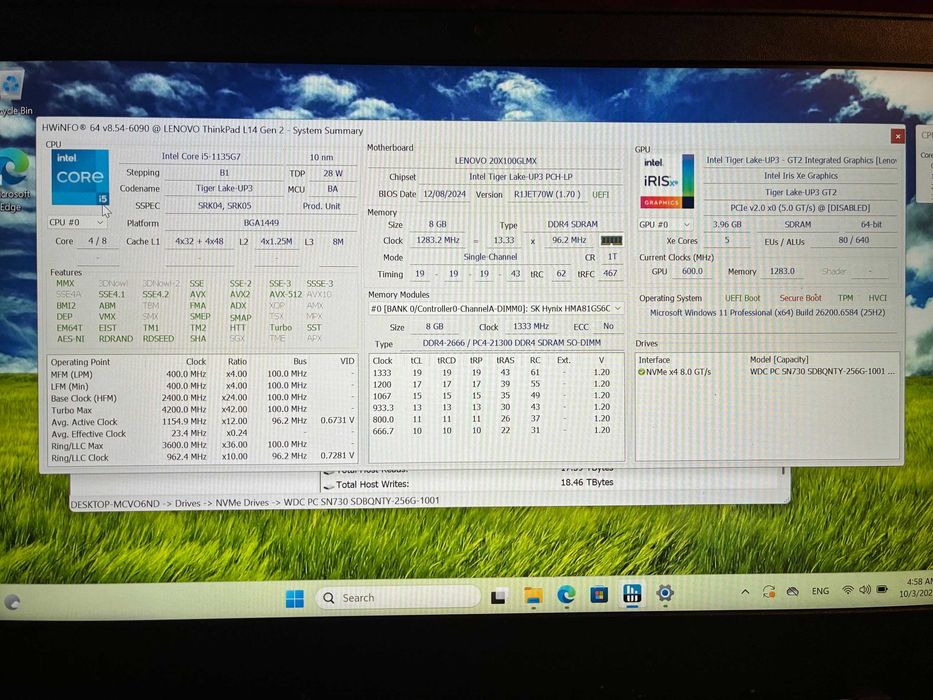This screenshot has width=933, height=700.
Task: Select the GPU memory 3.96 GB field
Action: point(727,224)
